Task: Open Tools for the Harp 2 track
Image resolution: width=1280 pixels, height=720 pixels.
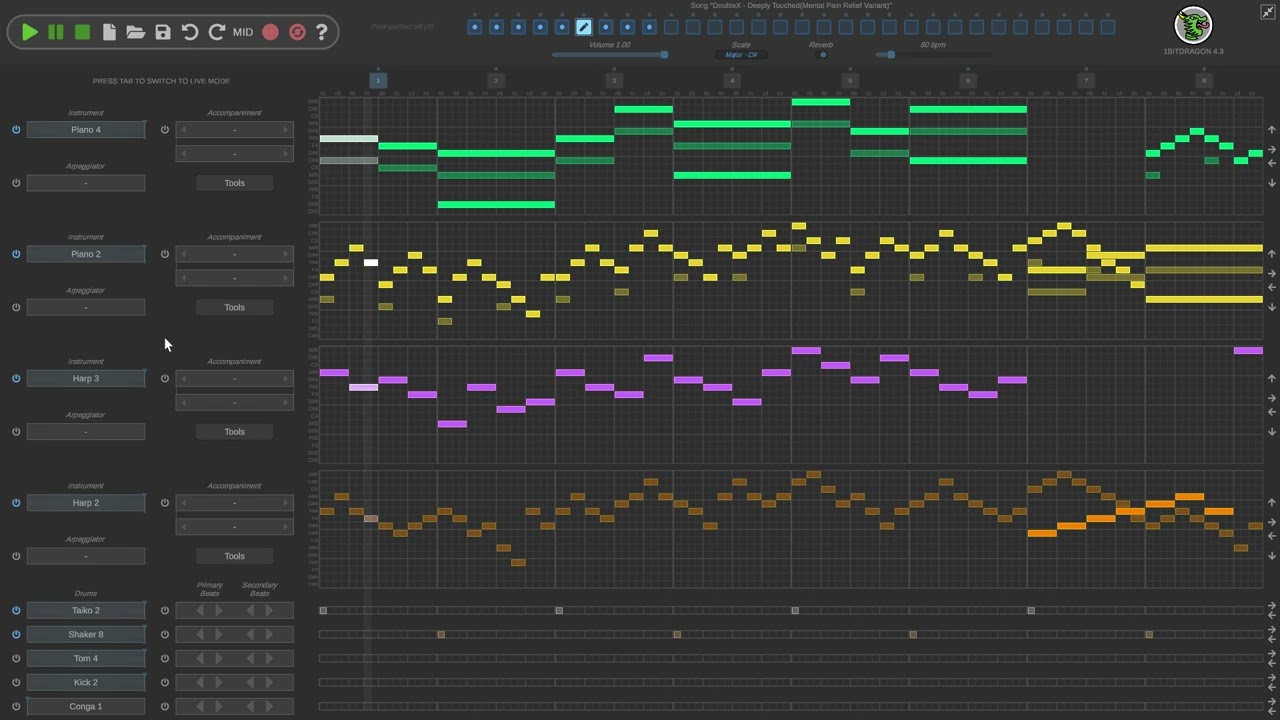Action: (234, 556)
